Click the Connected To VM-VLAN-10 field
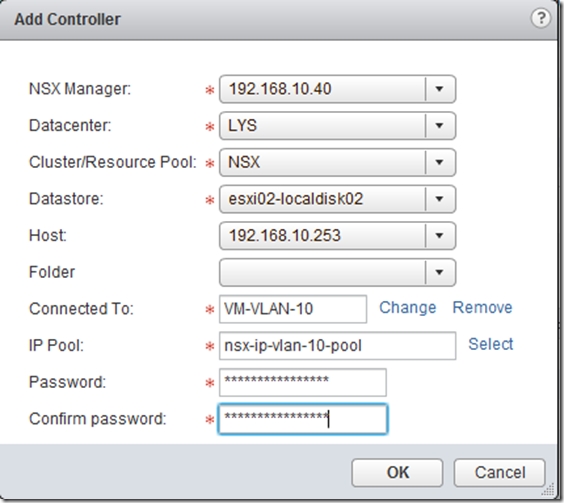Viewport: 564px width, 503px height. 293,309
